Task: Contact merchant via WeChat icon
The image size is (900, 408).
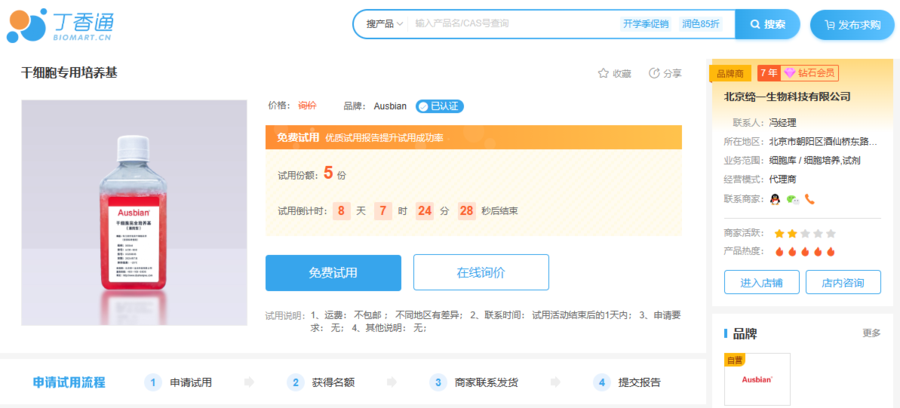Action: (x=793, y=199)
